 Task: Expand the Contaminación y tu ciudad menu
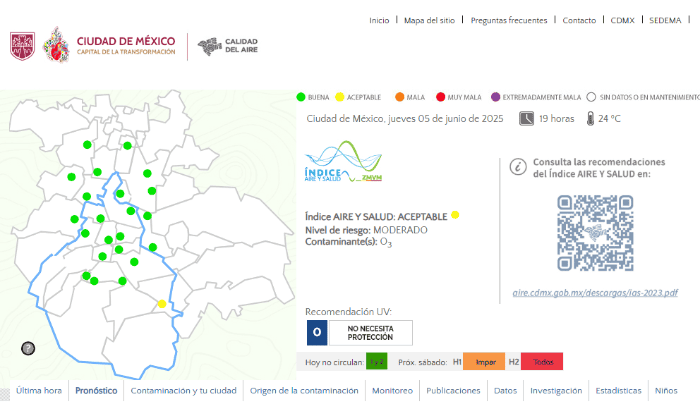point(183,390)
